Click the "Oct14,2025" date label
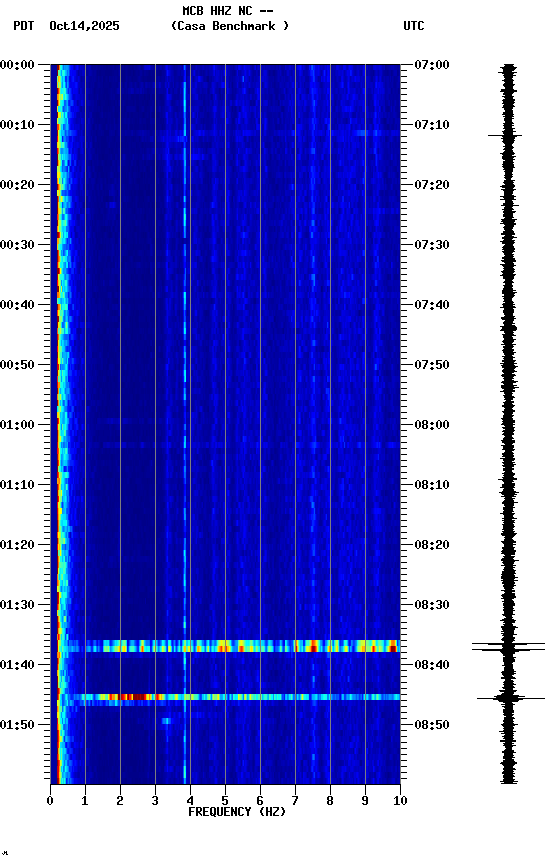Screen dimensions: 552x864 84,26
